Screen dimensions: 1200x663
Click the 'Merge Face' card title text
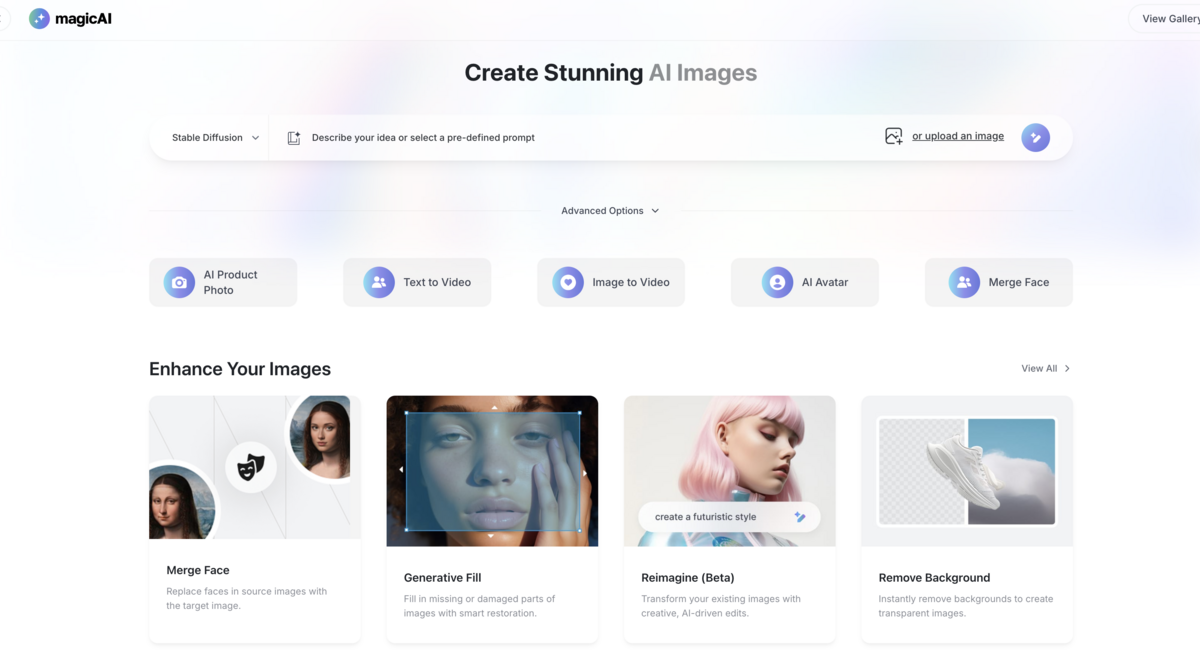(x=198, y=570)
